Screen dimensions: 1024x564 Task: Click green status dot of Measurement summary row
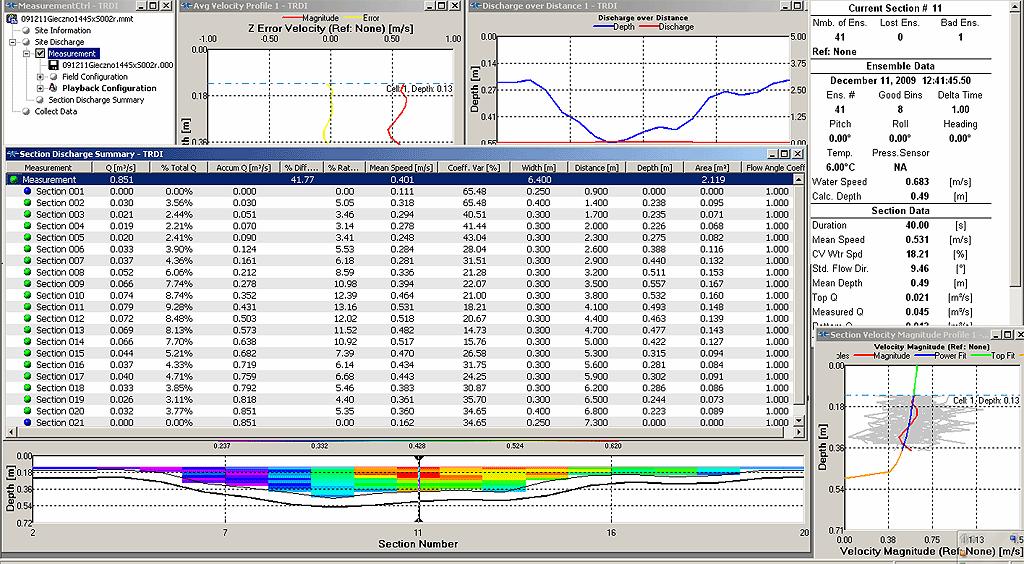point(14,180)
